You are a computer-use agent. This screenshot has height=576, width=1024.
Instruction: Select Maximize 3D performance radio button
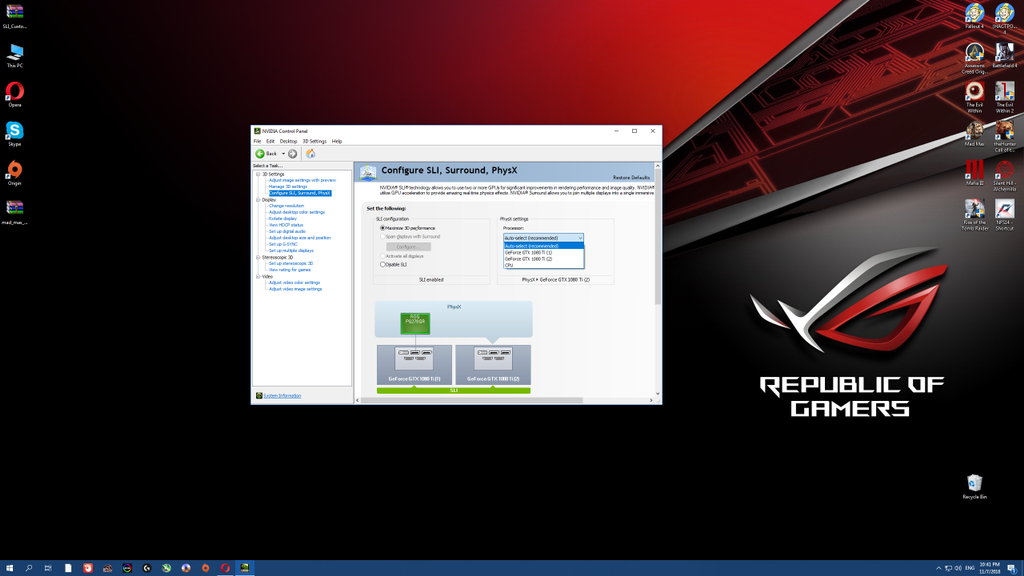click(x=383, y=228)
